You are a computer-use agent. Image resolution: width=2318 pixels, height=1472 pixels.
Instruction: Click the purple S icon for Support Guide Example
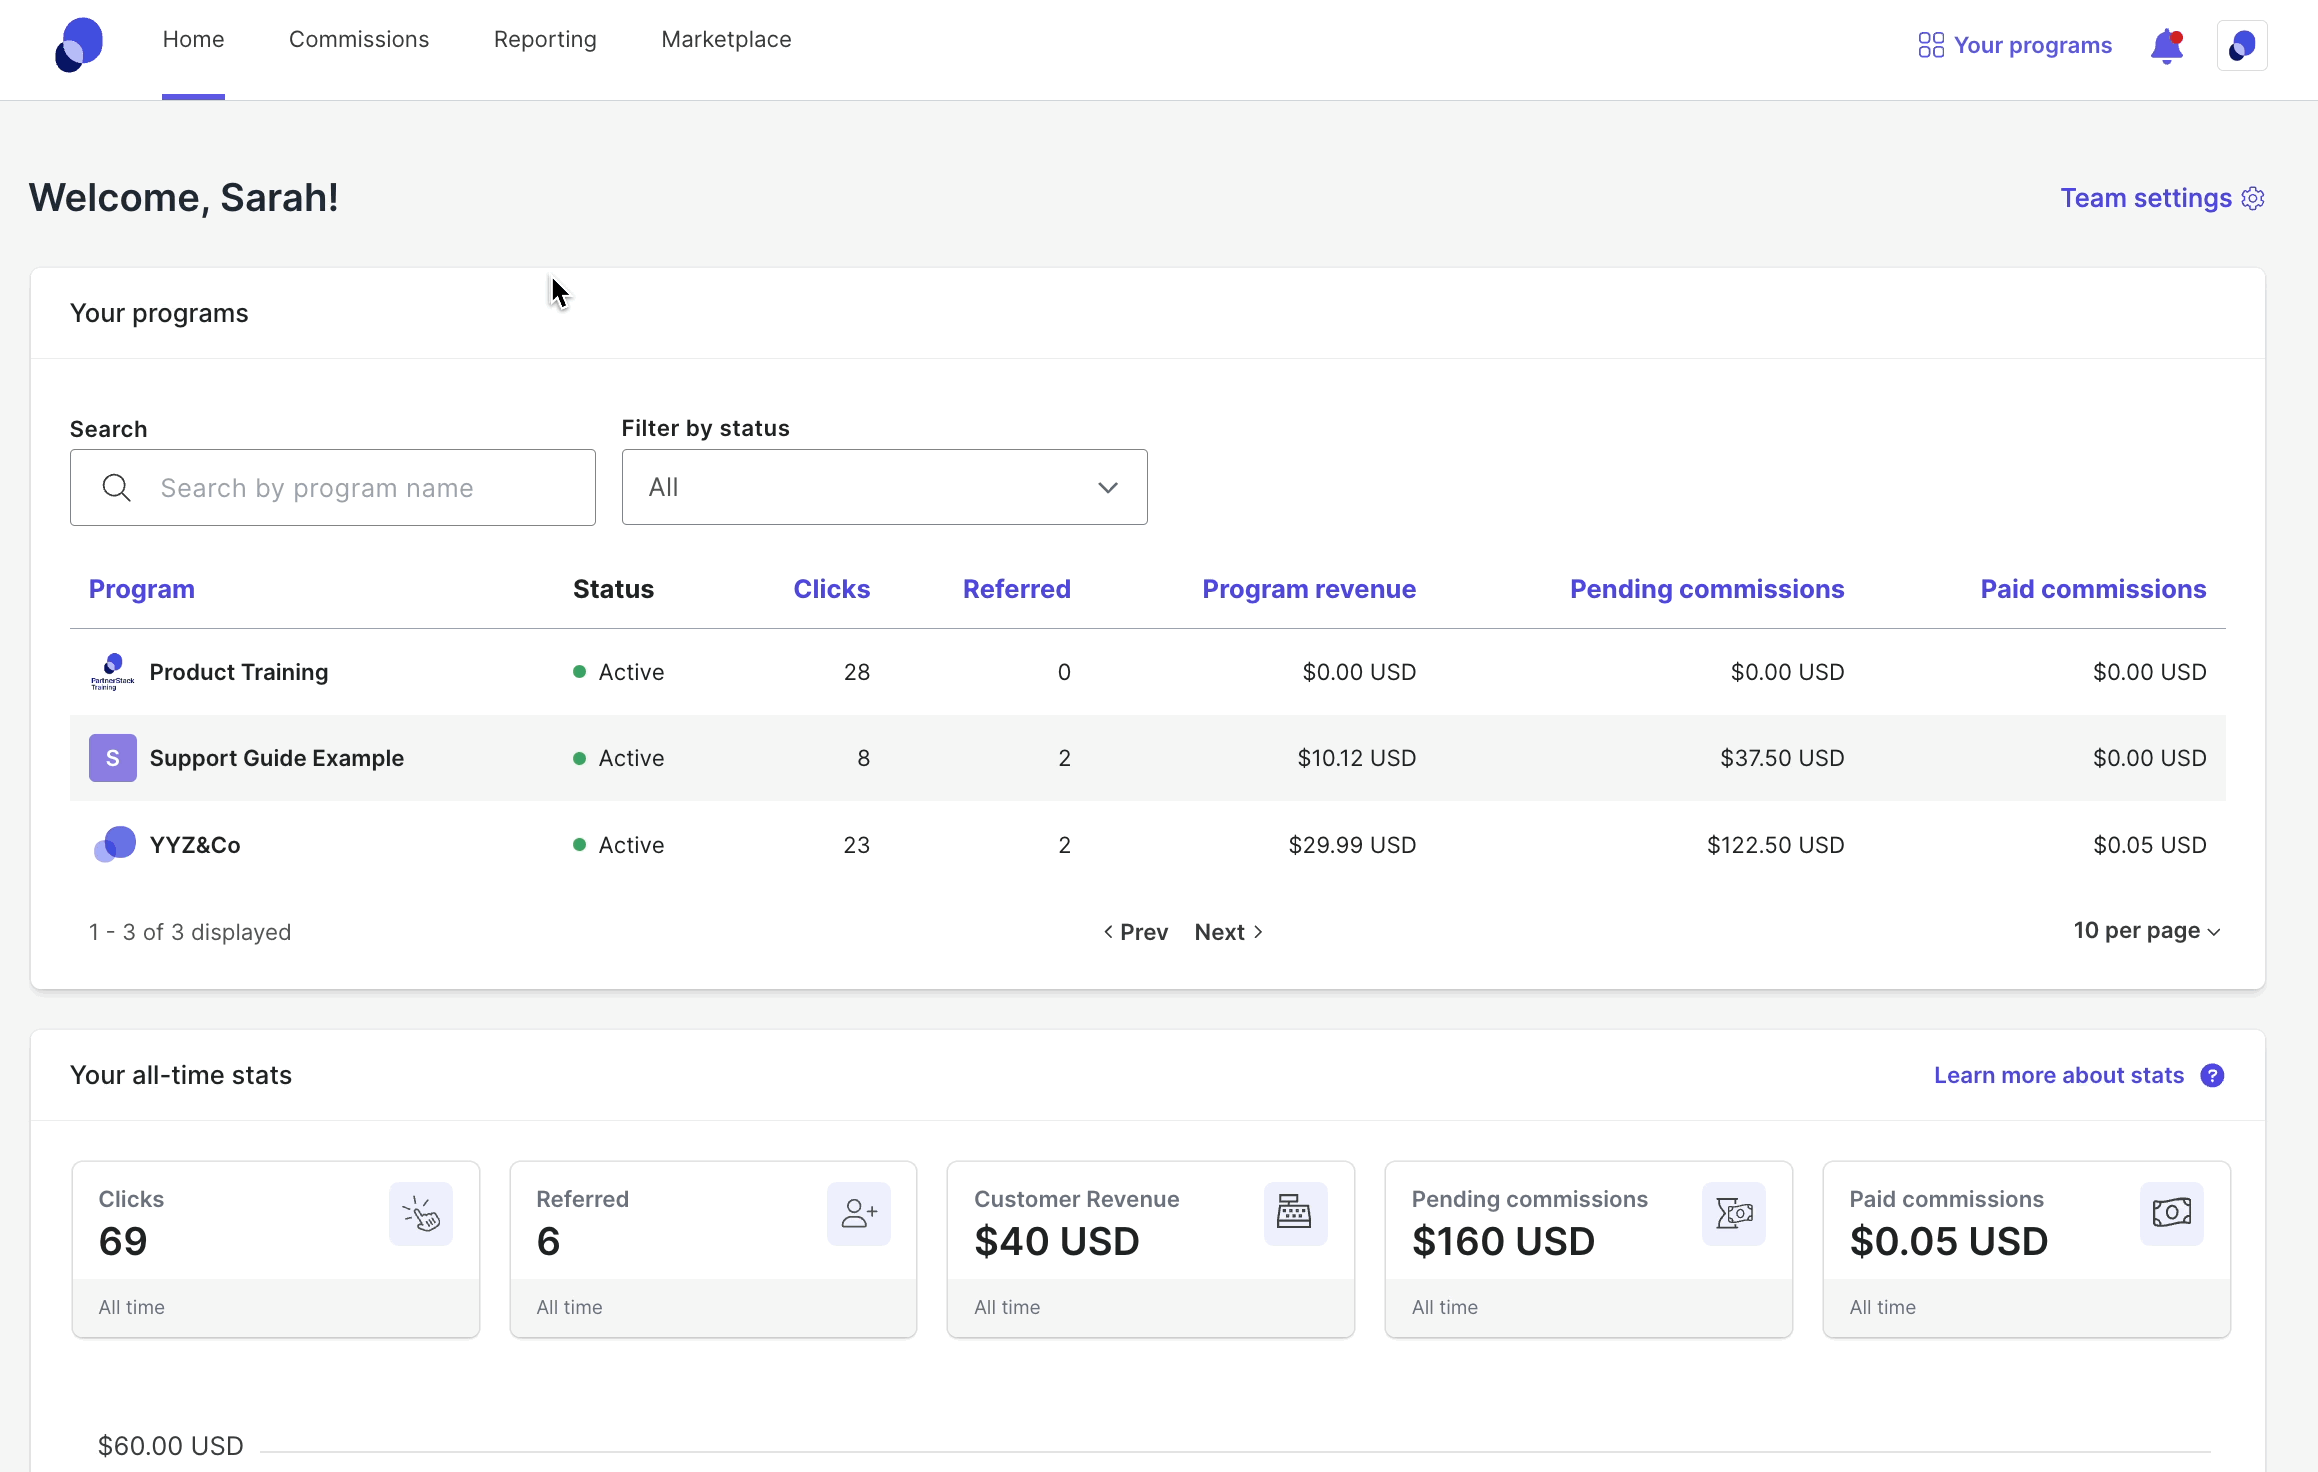[x=113, y=758]
